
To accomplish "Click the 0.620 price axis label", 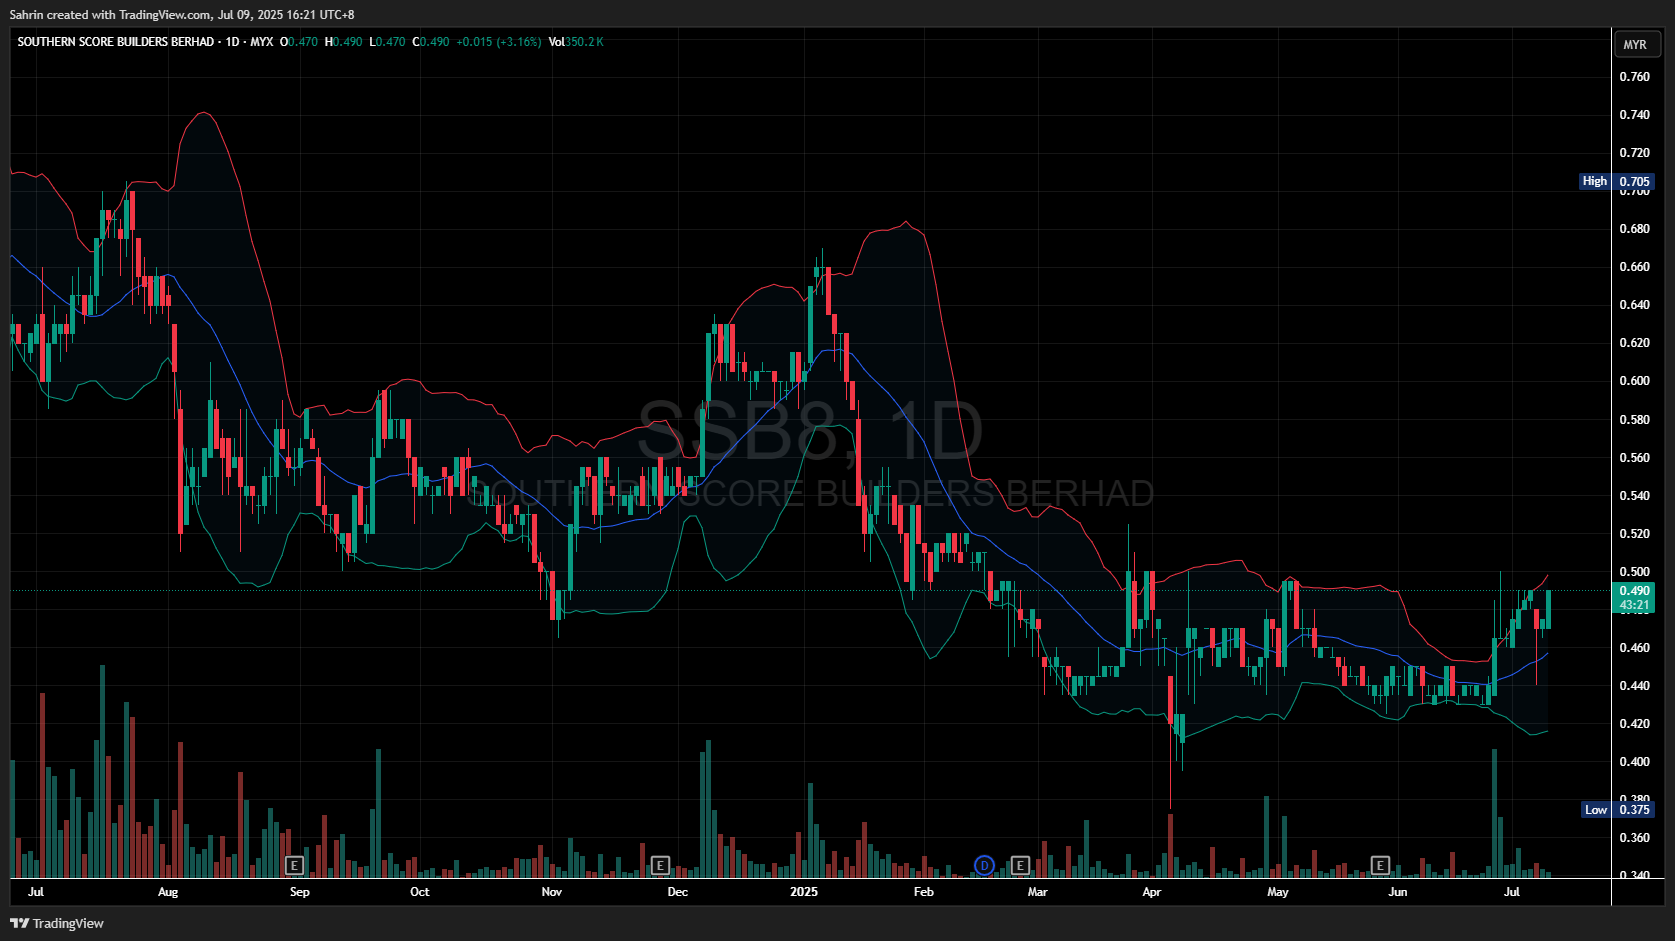I will click(1635, 343).
